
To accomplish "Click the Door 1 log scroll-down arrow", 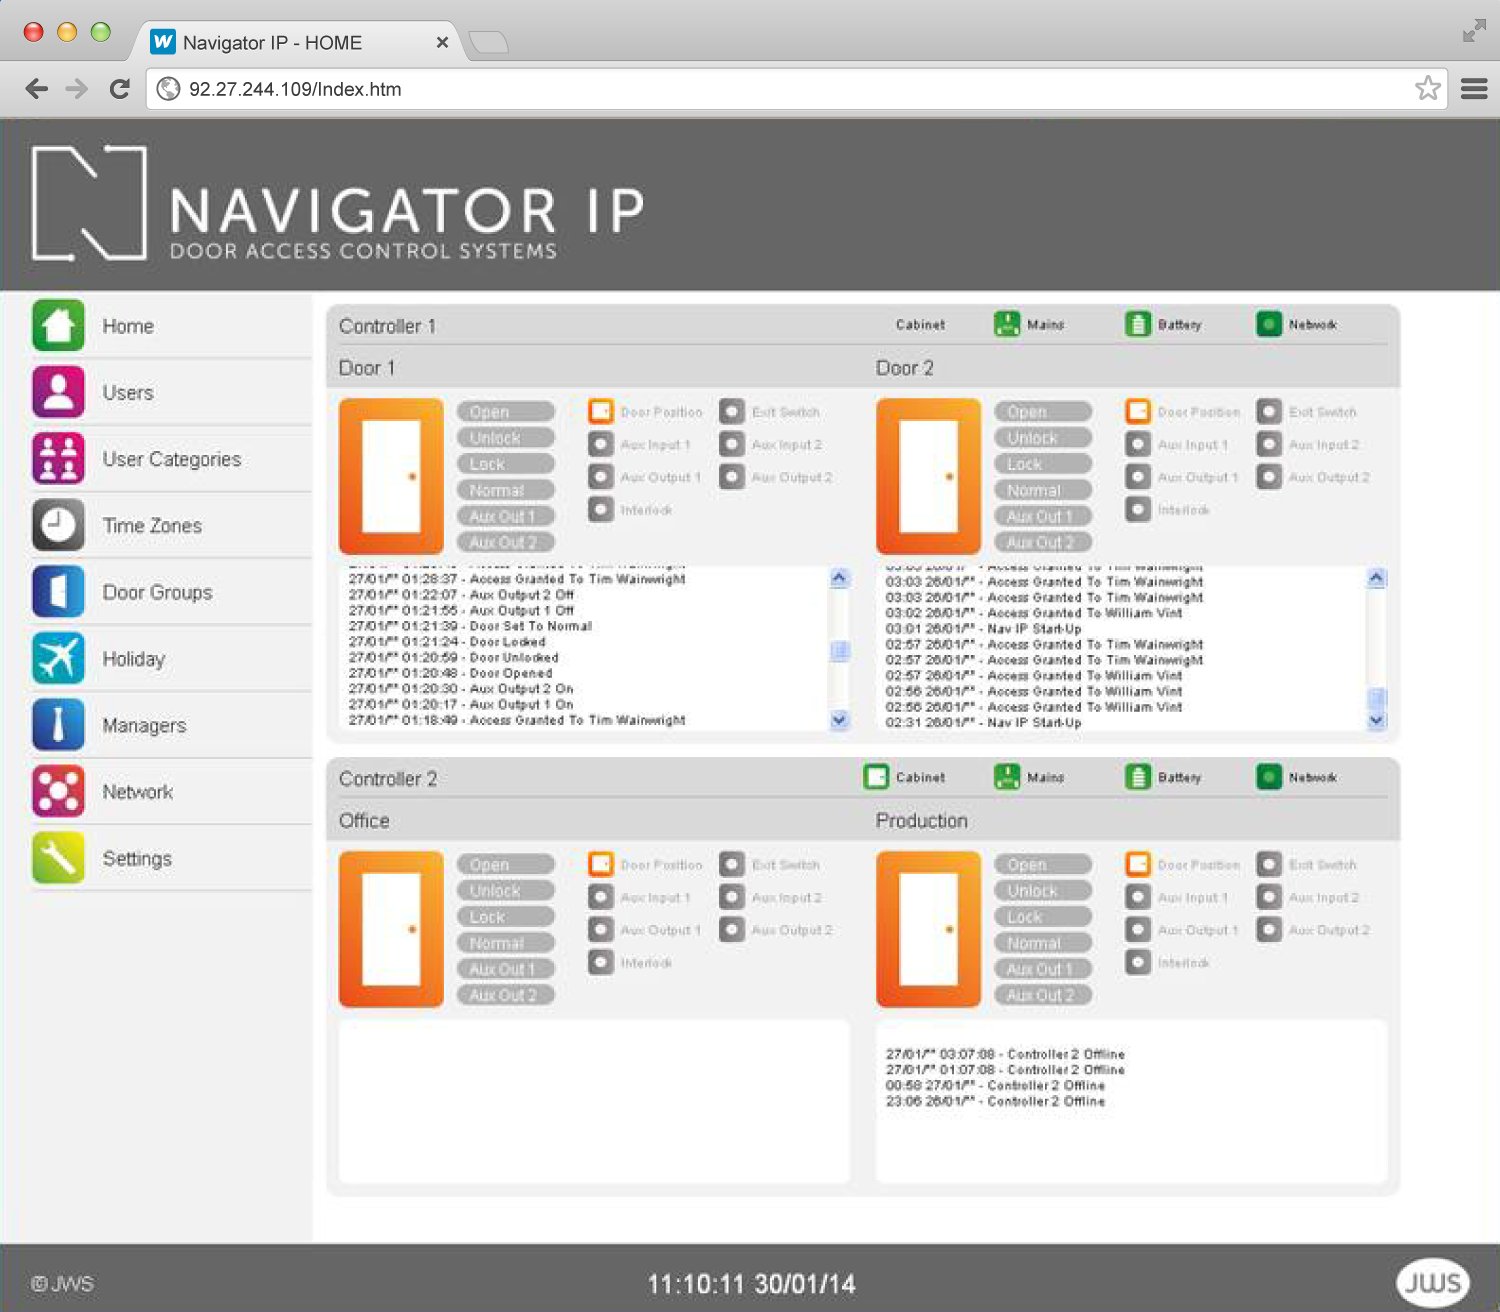I will coord(839,719).
